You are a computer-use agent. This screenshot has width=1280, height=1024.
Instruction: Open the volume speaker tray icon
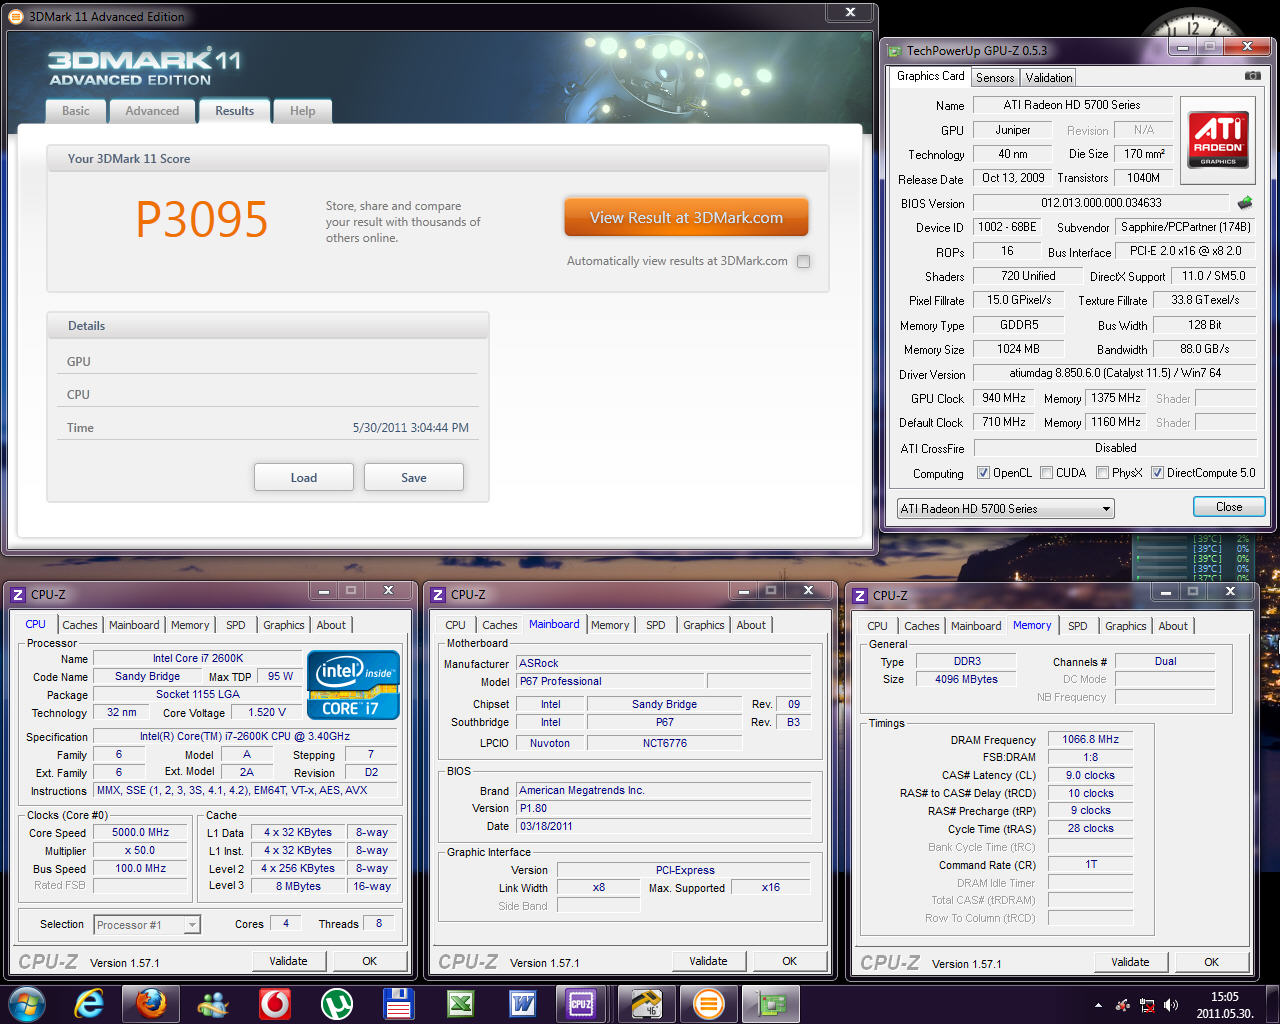[1170, 1005]
